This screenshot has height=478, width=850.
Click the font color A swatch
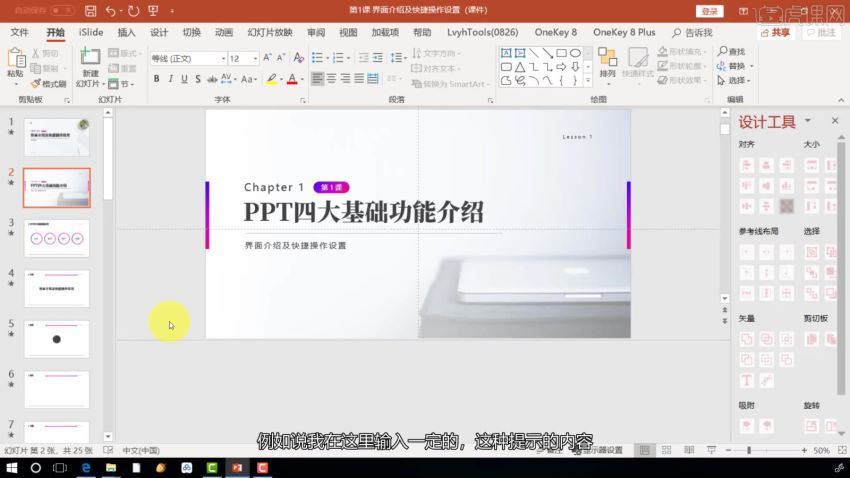[x=292, y=79]
